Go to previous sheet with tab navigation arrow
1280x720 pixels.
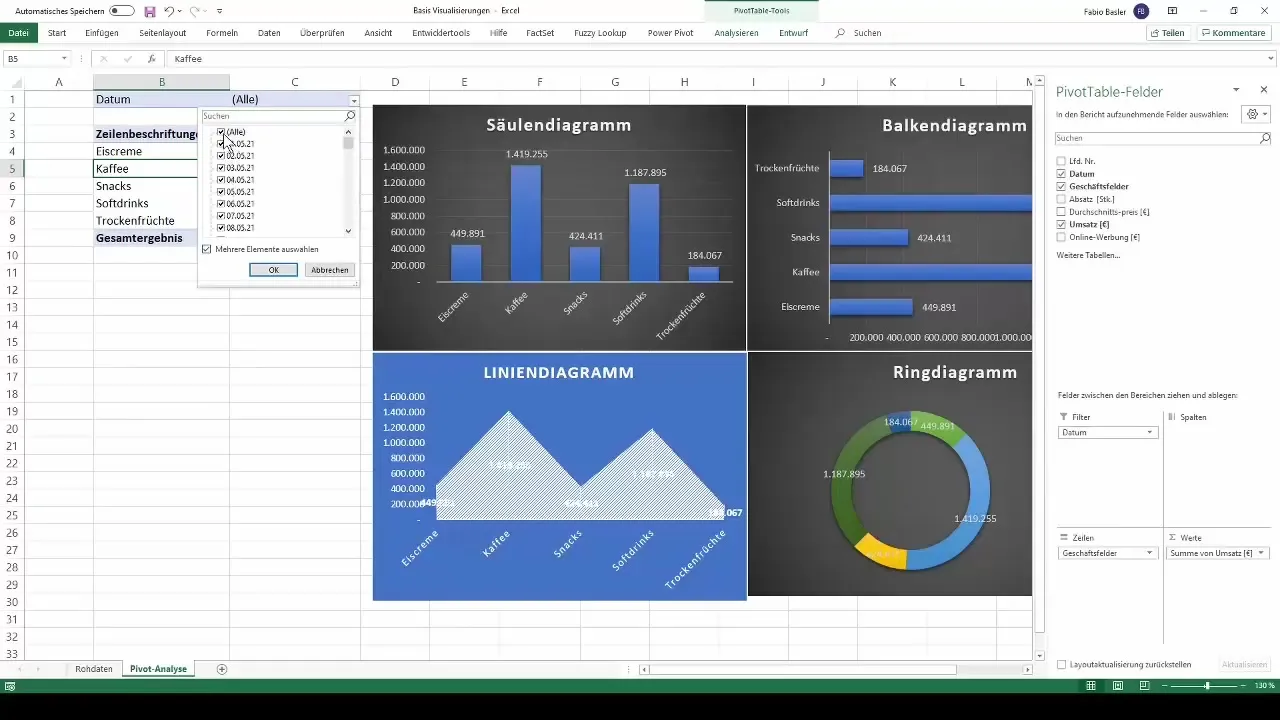(x=18, y=668)
